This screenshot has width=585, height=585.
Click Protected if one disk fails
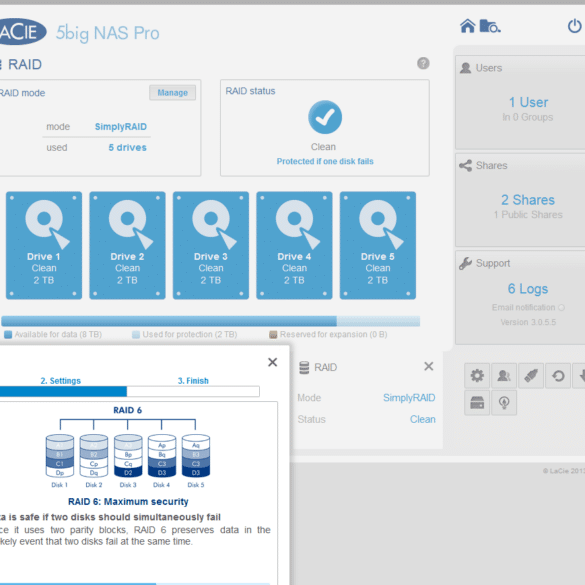325,161
